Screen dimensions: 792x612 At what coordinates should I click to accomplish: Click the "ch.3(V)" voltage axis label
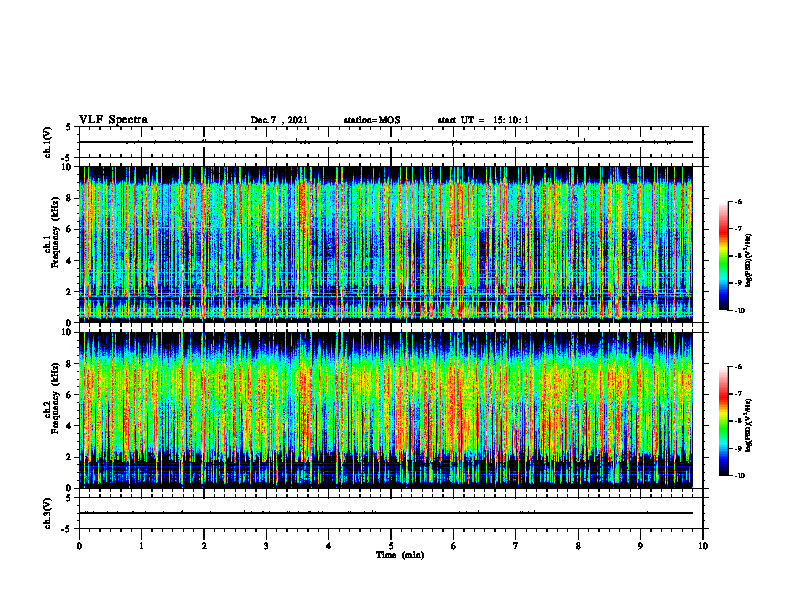[47, 513]
